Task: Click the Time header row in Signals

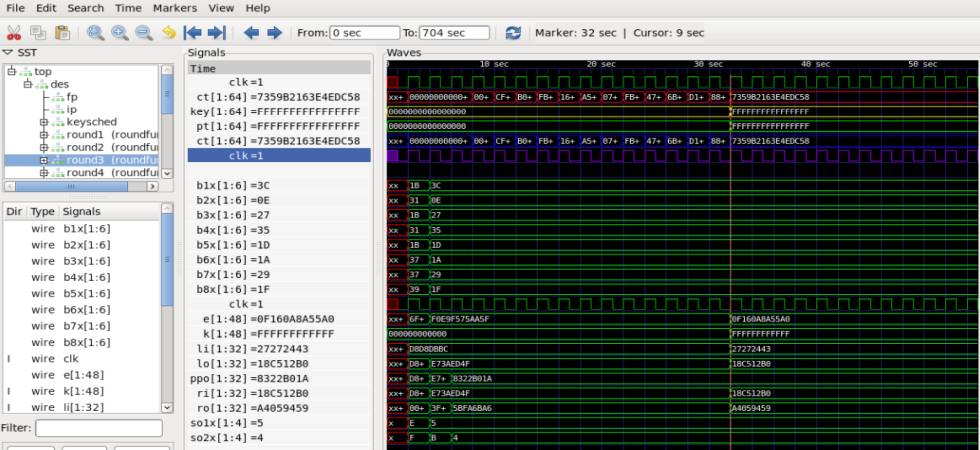Action: pyautogui.click(x=279, y=69)
